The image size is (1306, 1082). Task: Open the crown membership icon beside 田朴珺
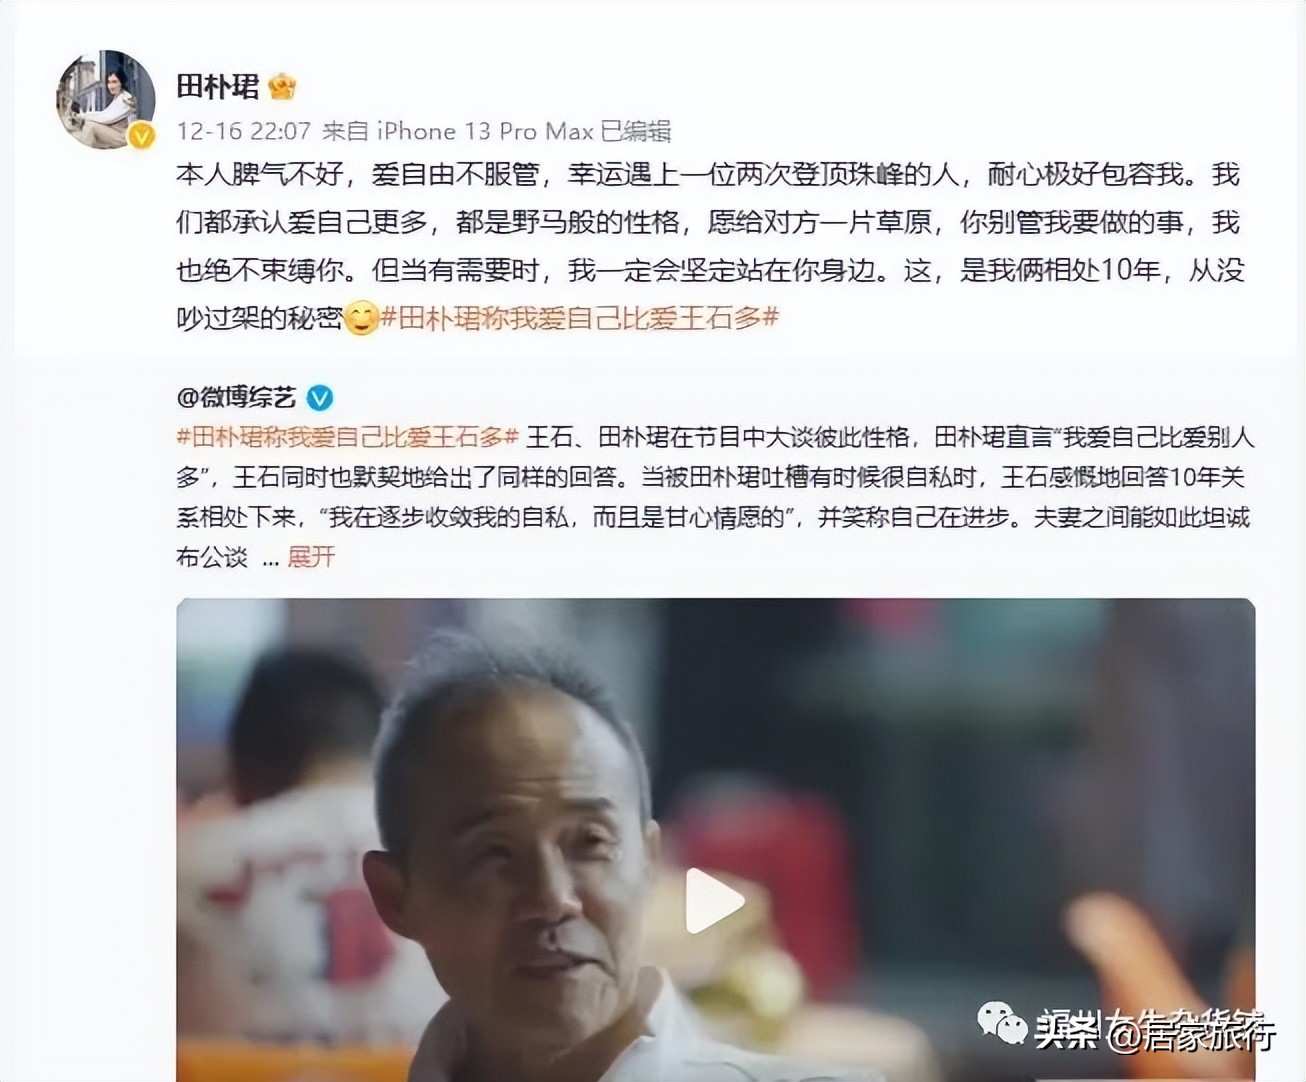[x=282, y=87]
